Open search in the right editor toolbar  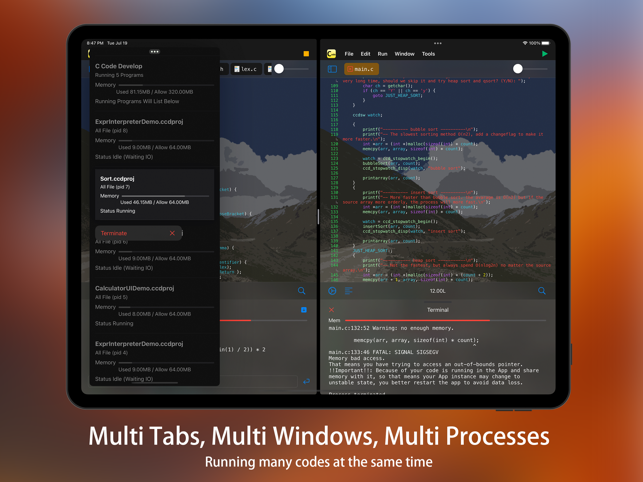tap(542, 291)
